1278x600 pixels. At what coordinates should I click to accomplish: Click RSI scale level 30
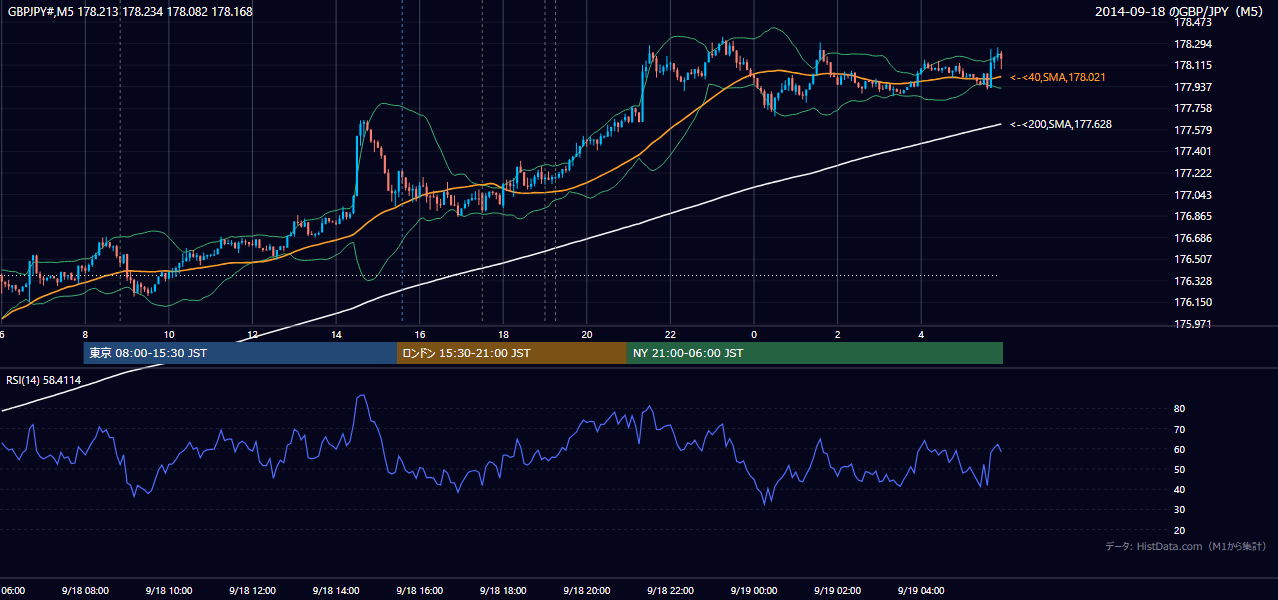point(1180,510)
